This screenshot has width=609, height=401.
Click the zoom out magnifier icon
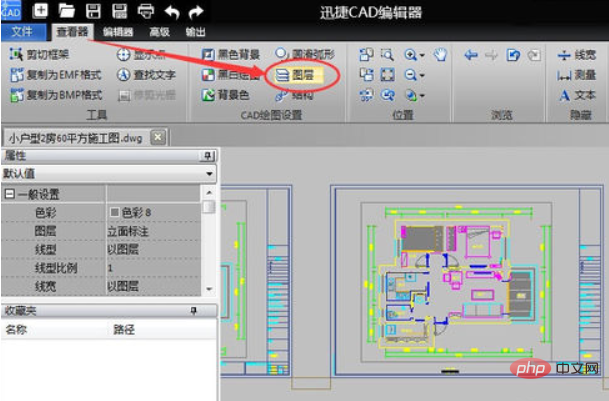click(411, 75)
